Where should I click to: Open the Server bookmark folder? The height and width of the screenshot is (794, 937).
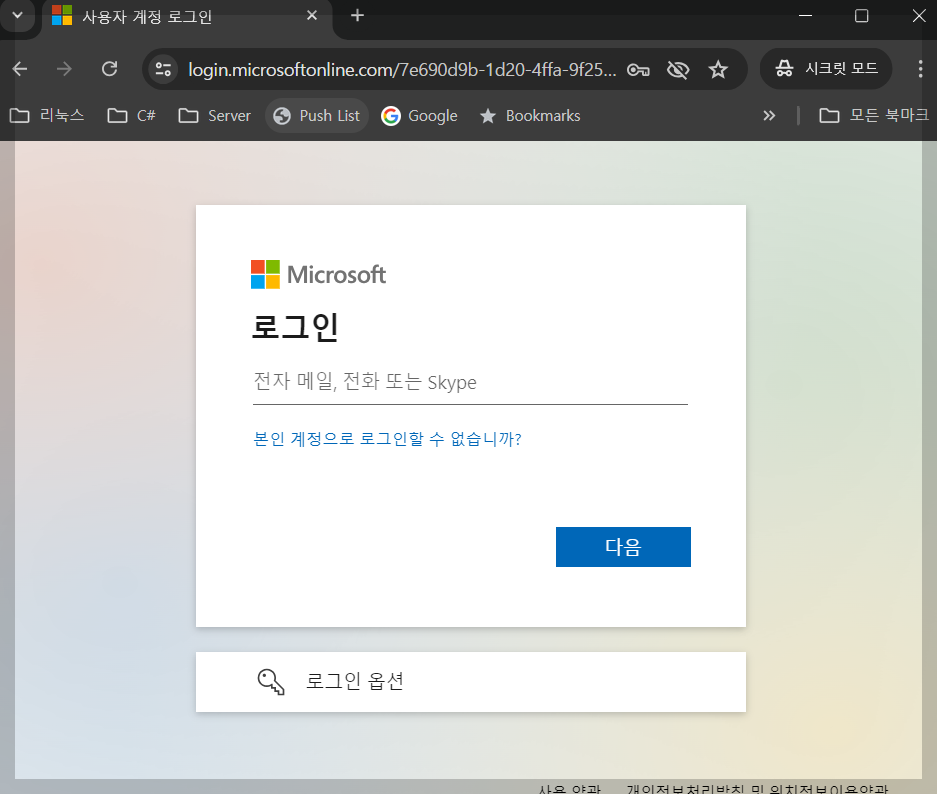(215, 115)
